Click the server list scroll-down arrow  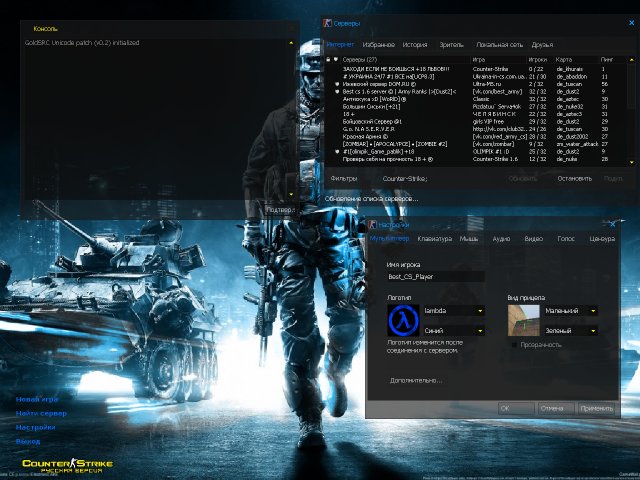pos(632,162)
